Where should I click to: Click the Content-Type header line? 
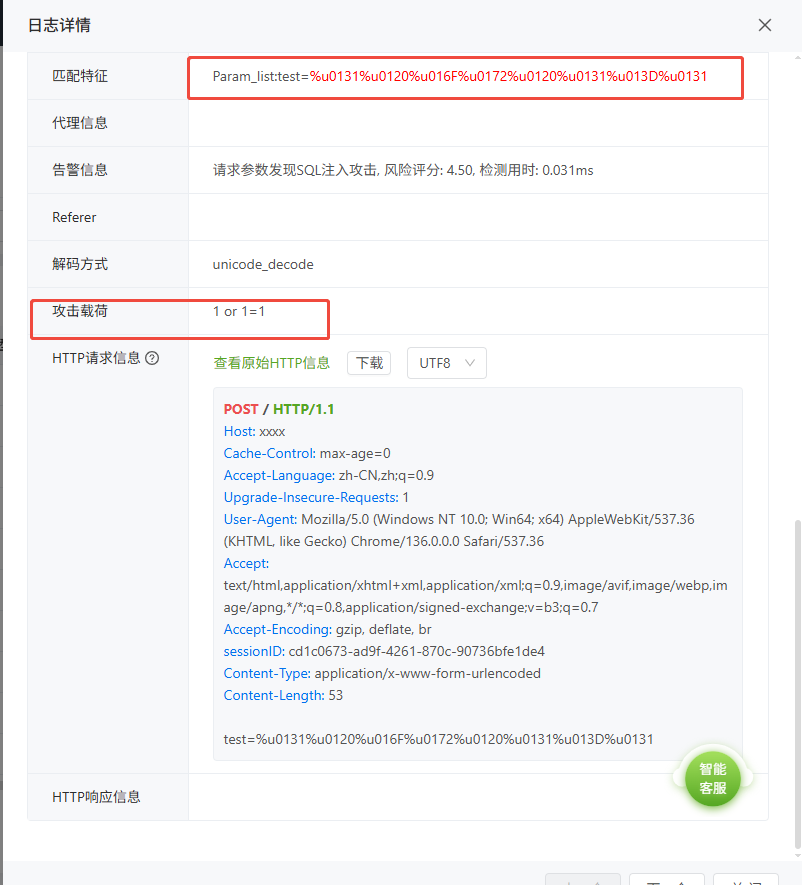click(382, 673)
